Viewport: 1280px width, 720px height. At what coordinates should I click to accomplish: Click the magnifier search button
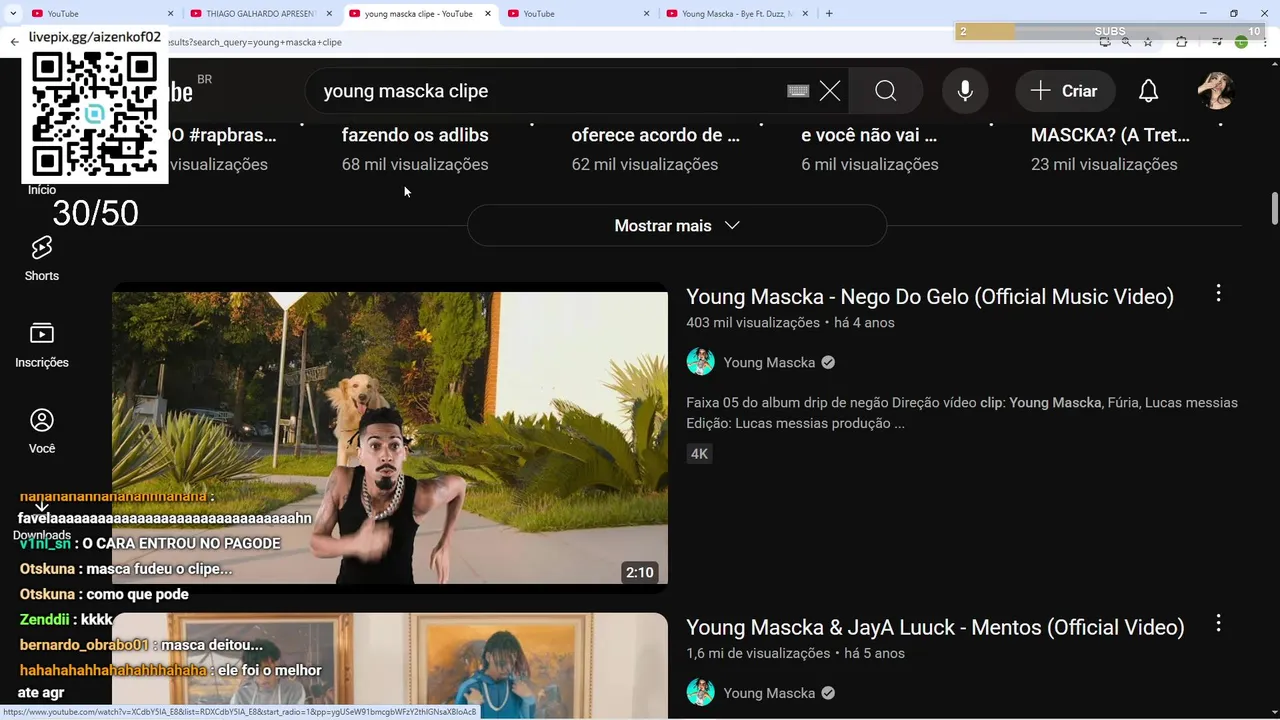pos(886,91)
